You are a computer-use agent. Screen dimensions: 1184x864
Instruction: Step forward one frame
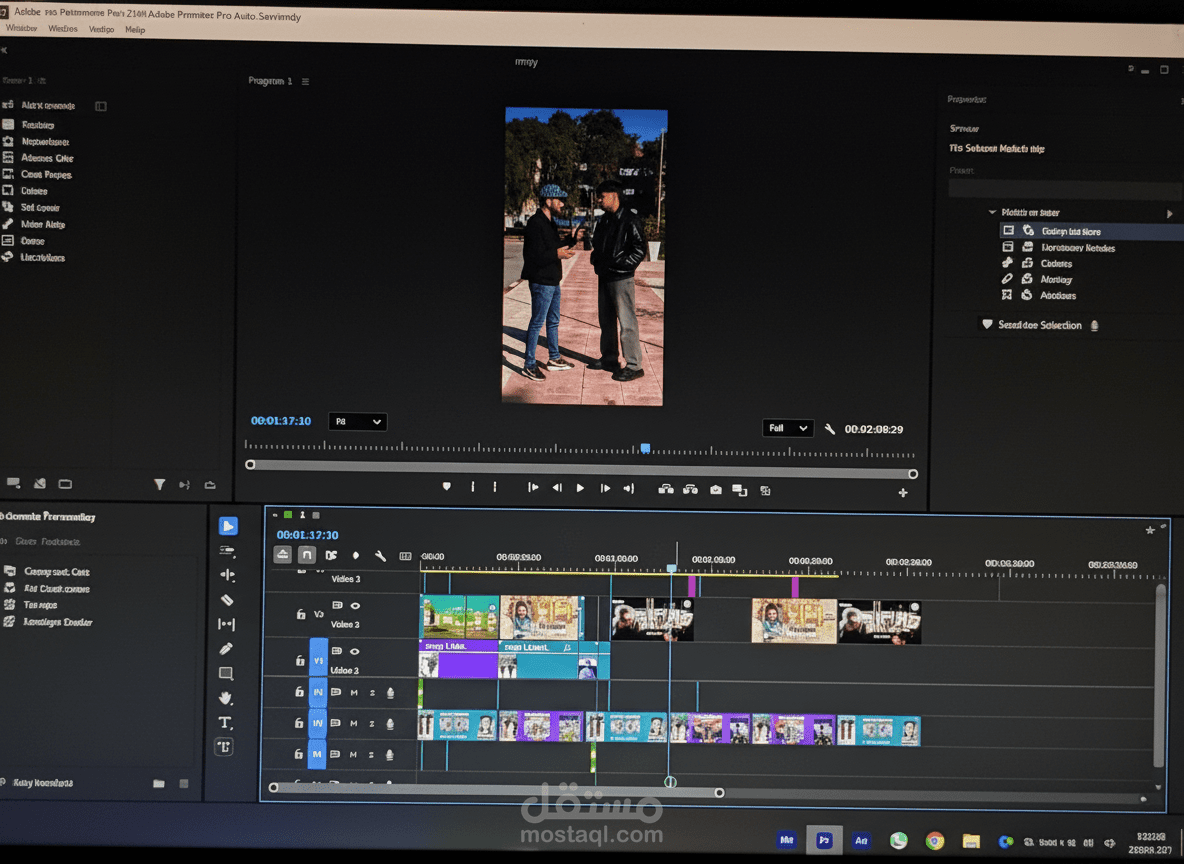pyautogui.click(x=605, y=488)
